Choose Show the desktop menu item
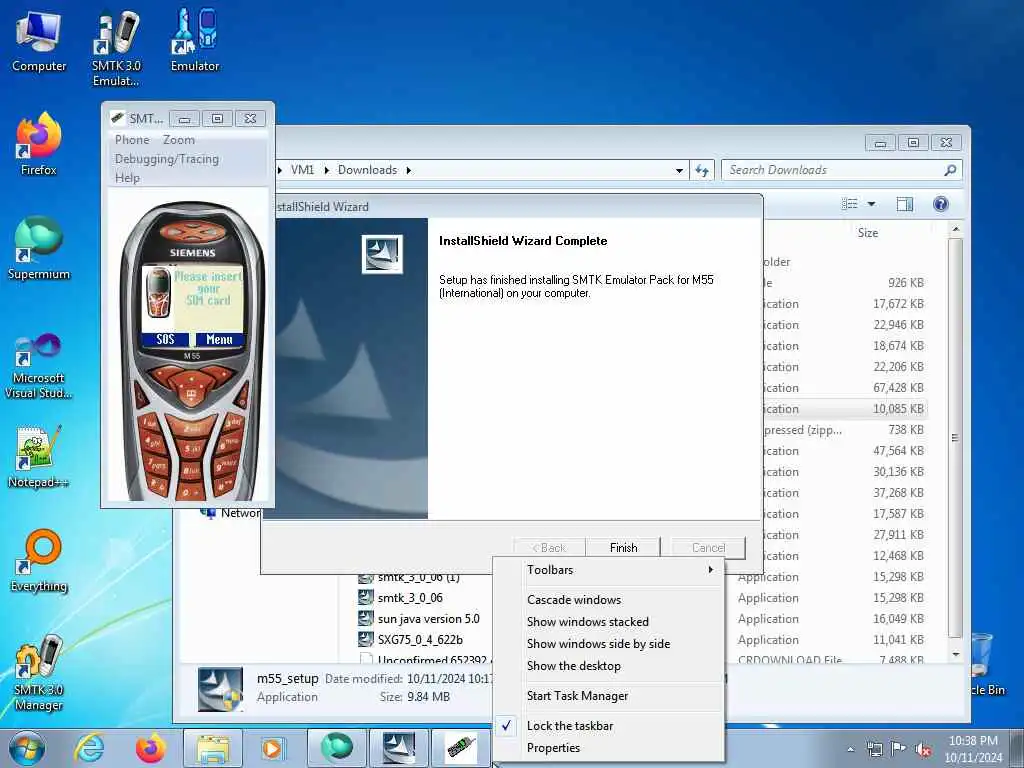Screen dimensions: 1024x768 609,665
